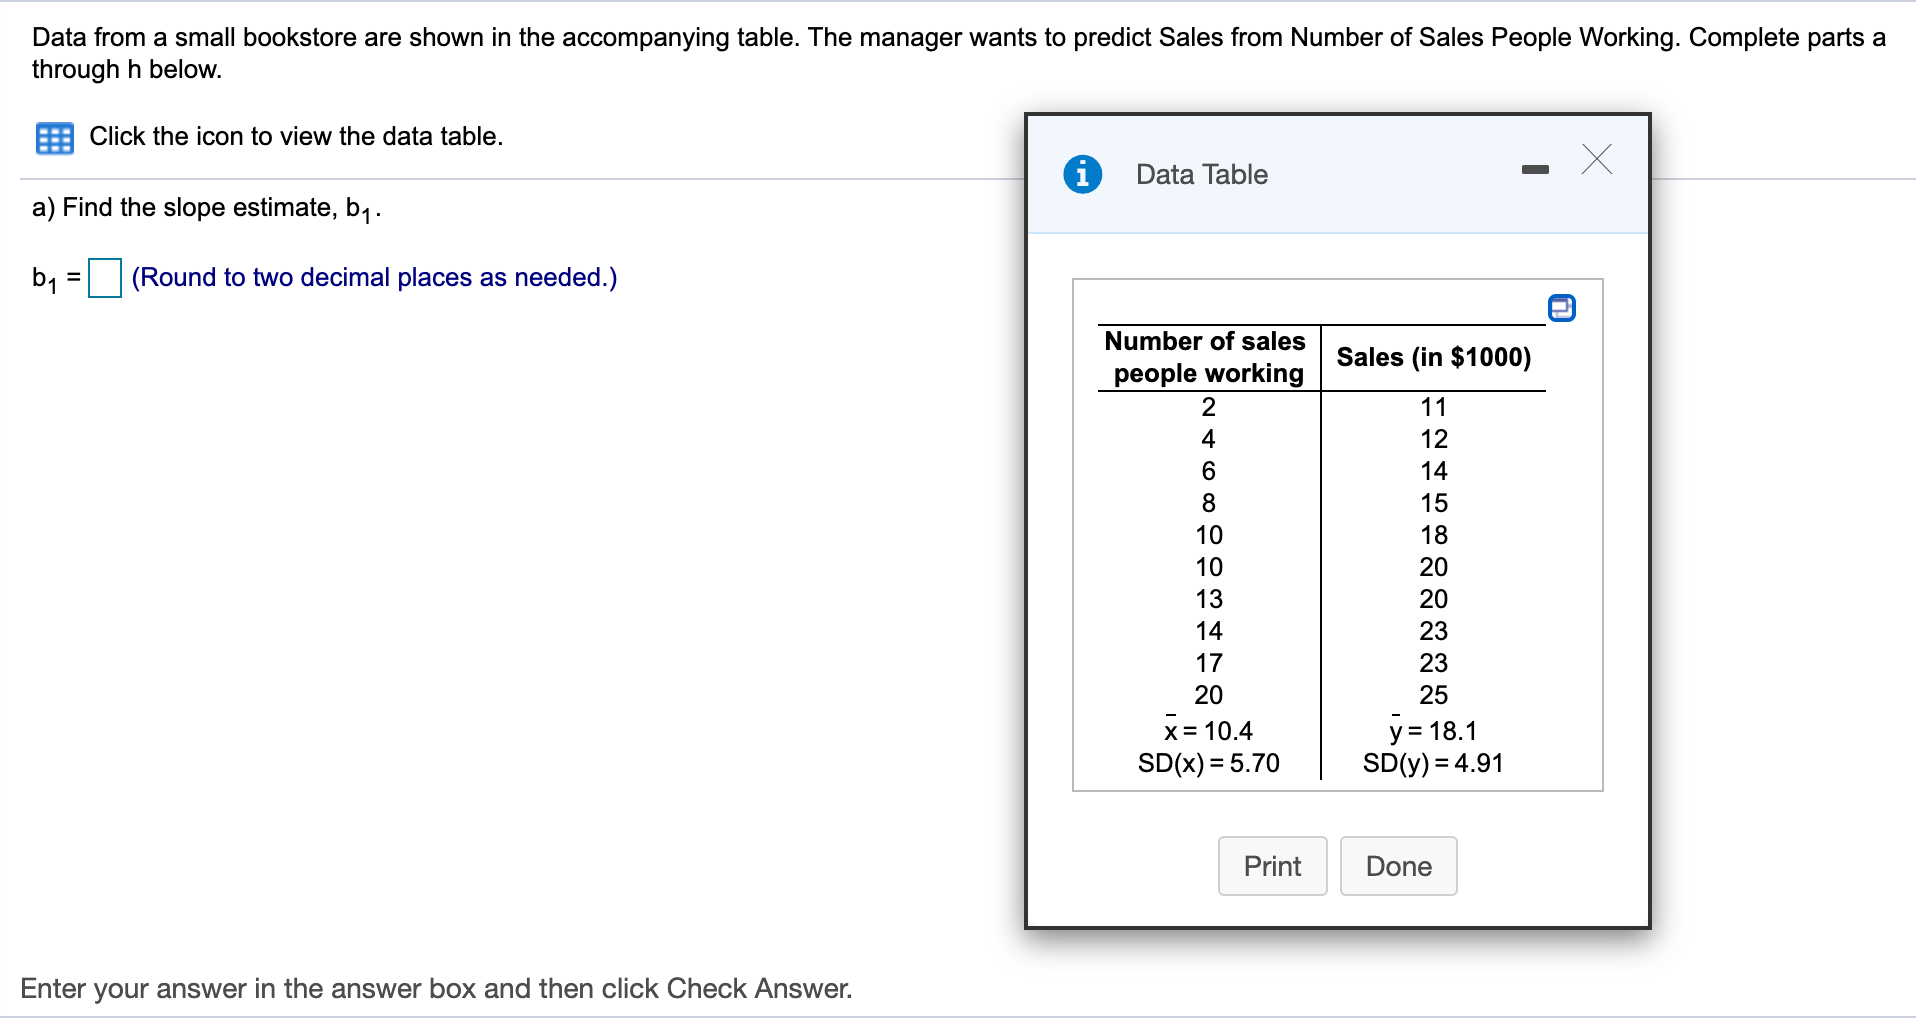Click 'Click the icon to view the data table' text
Screen dimensions: 1916x1020
coord(296,136)
